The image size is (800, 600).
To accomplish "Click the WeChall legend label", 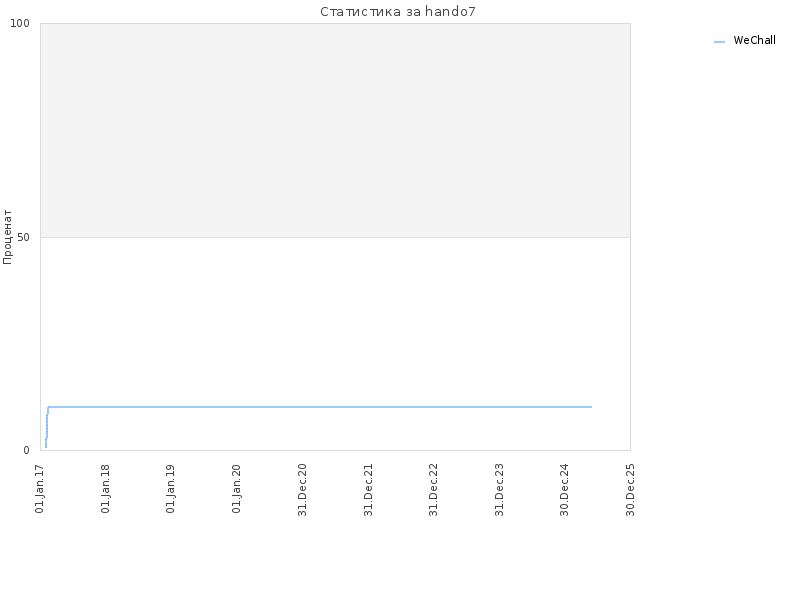I will click(754, 40).
